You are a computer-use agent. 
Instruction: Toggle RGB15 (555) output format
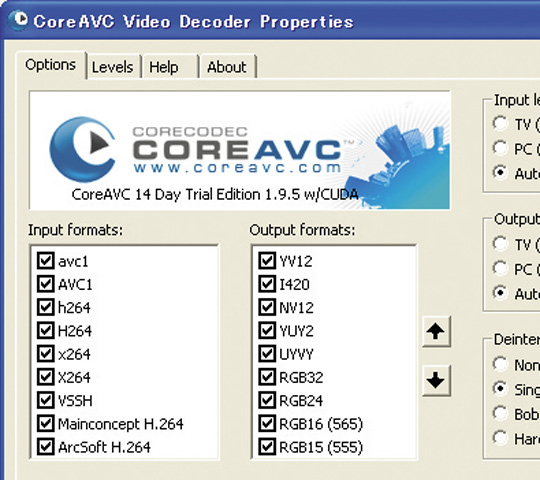coord(267,447)
